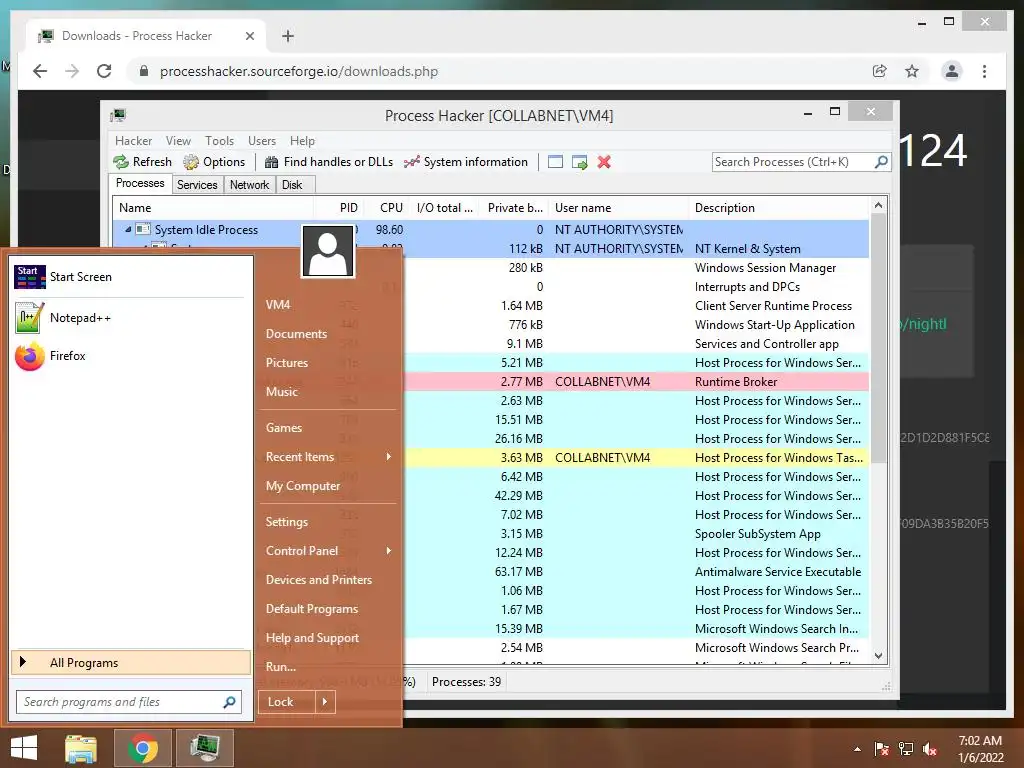Click the Processes: 39 status bar entry
Screen dimensions: 1024x768
coord(466,682)
